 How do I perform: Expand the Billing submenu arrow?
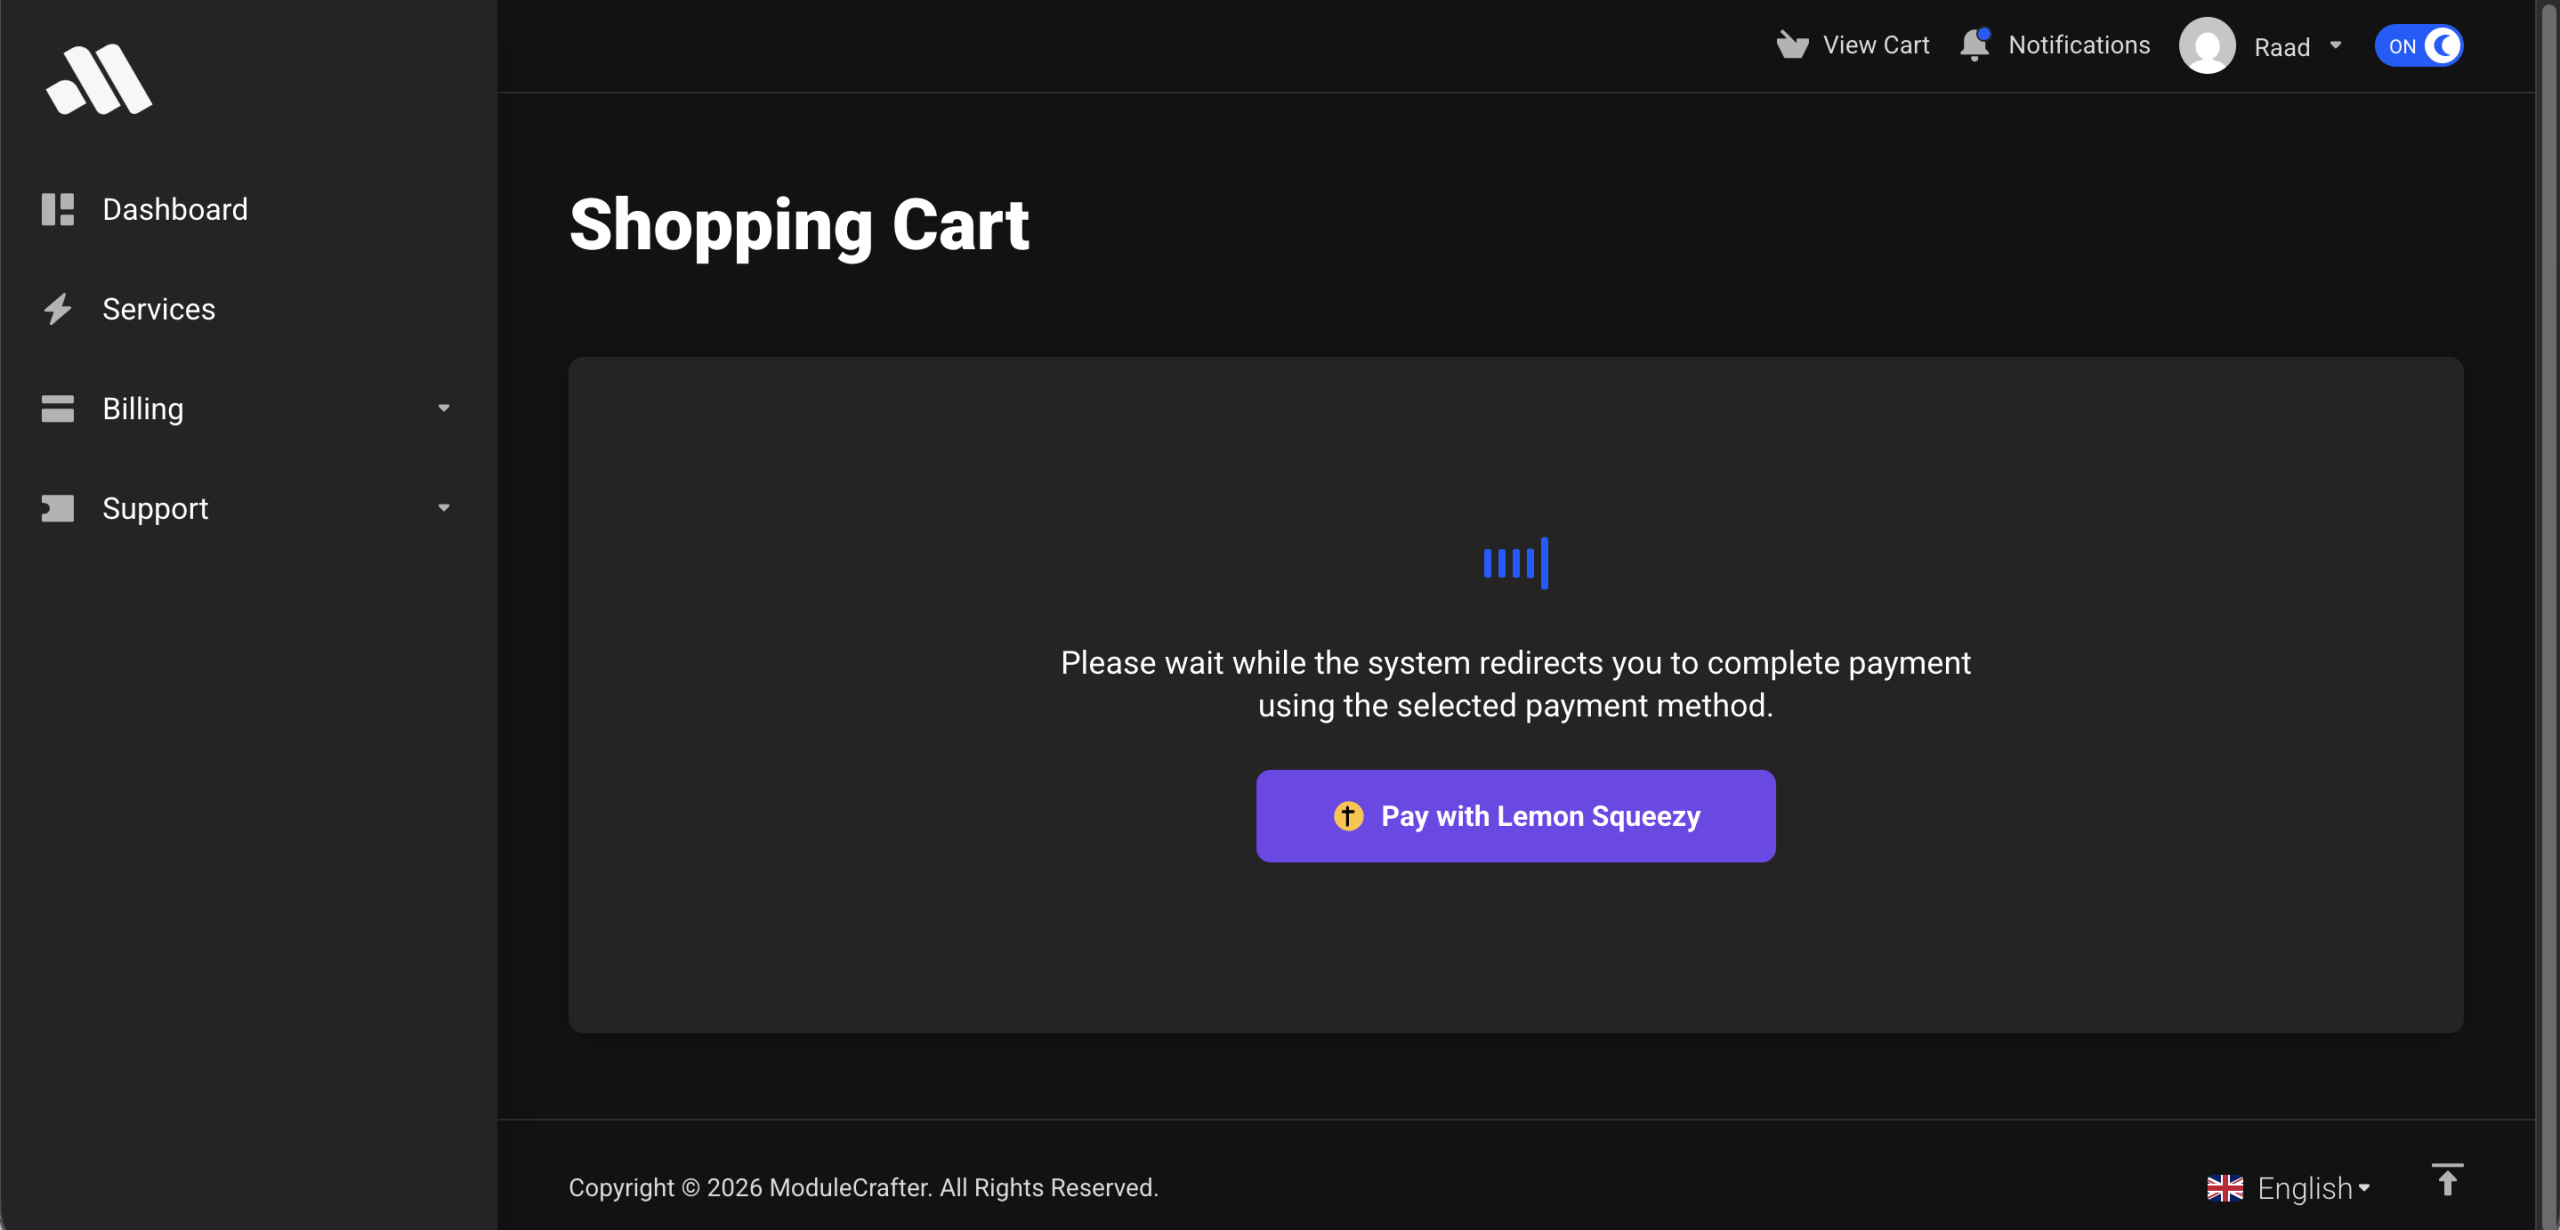coord(444,408)
